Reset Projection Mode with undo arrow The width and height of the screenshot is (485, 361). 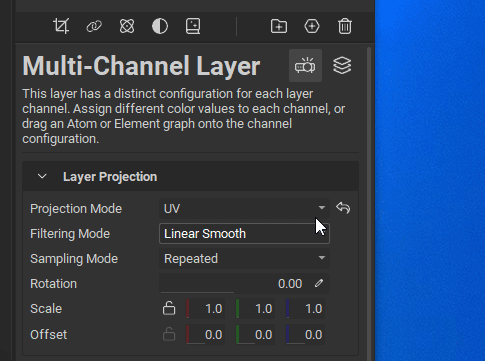[343, 208]
